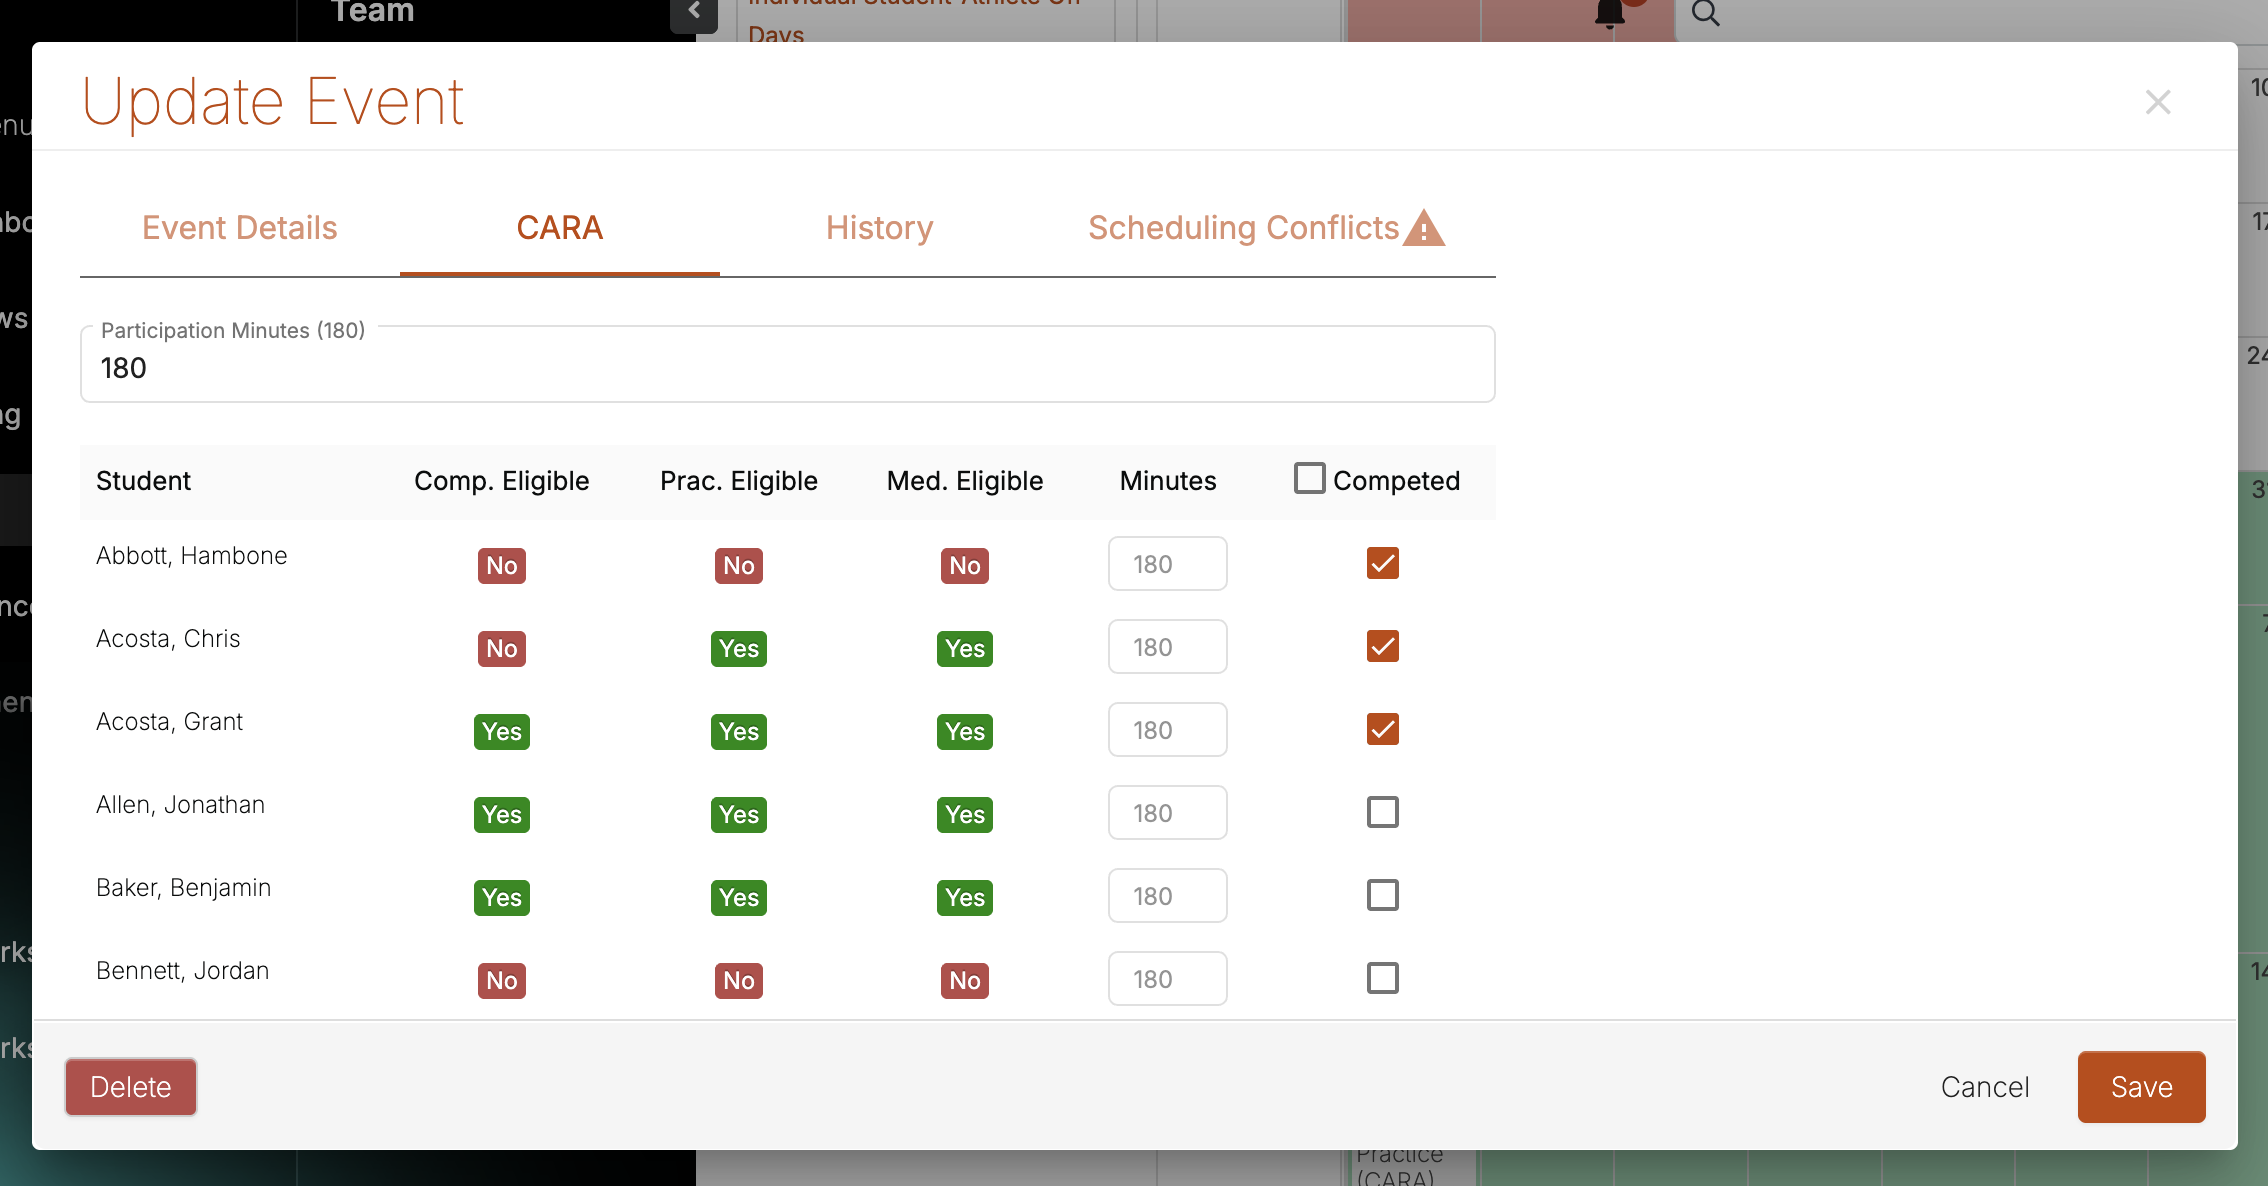Image resolution: width=2268 pixels, height=1186 pixels.
Task: Close the Update Event dialog
Action: pyautogui.click(x=2157, y=102)
